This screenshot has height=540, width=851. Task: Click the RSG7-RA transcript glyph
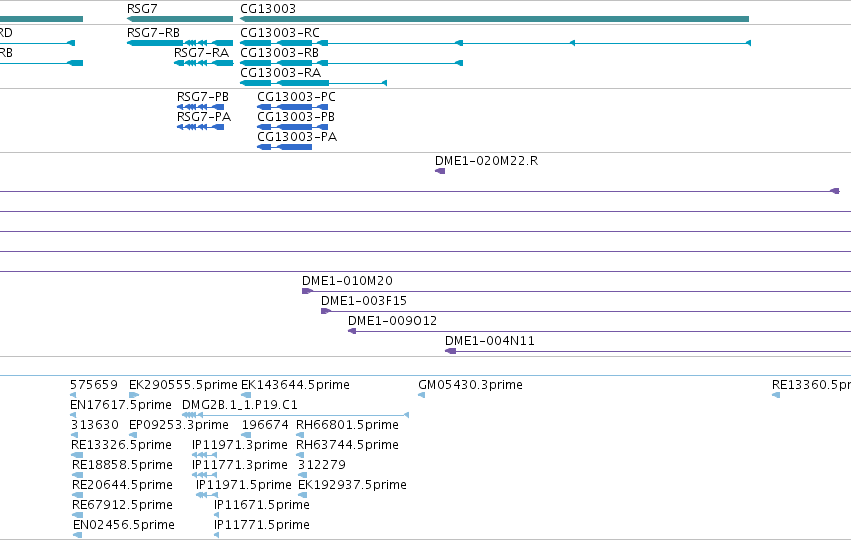coord(204,63)
